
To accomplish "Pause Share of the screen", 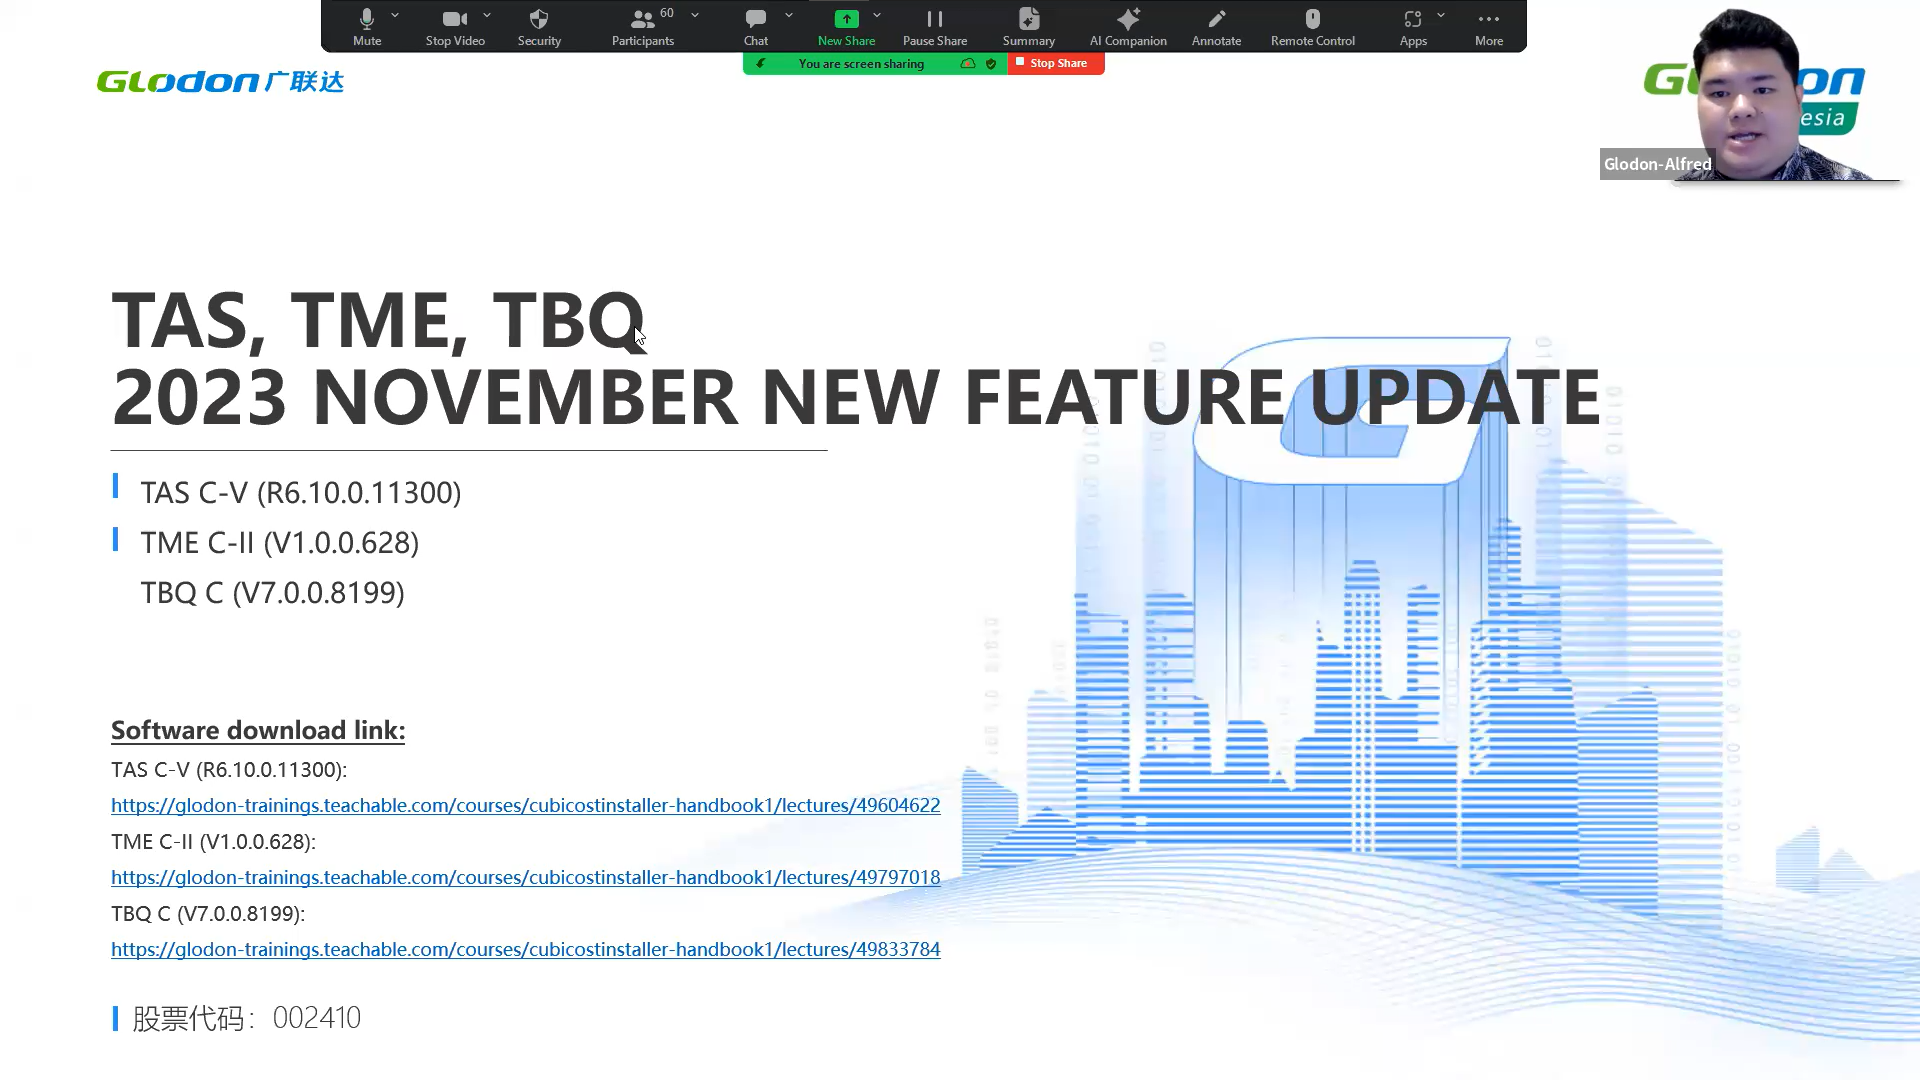I will pyautogui.click(x=935, y=27).
